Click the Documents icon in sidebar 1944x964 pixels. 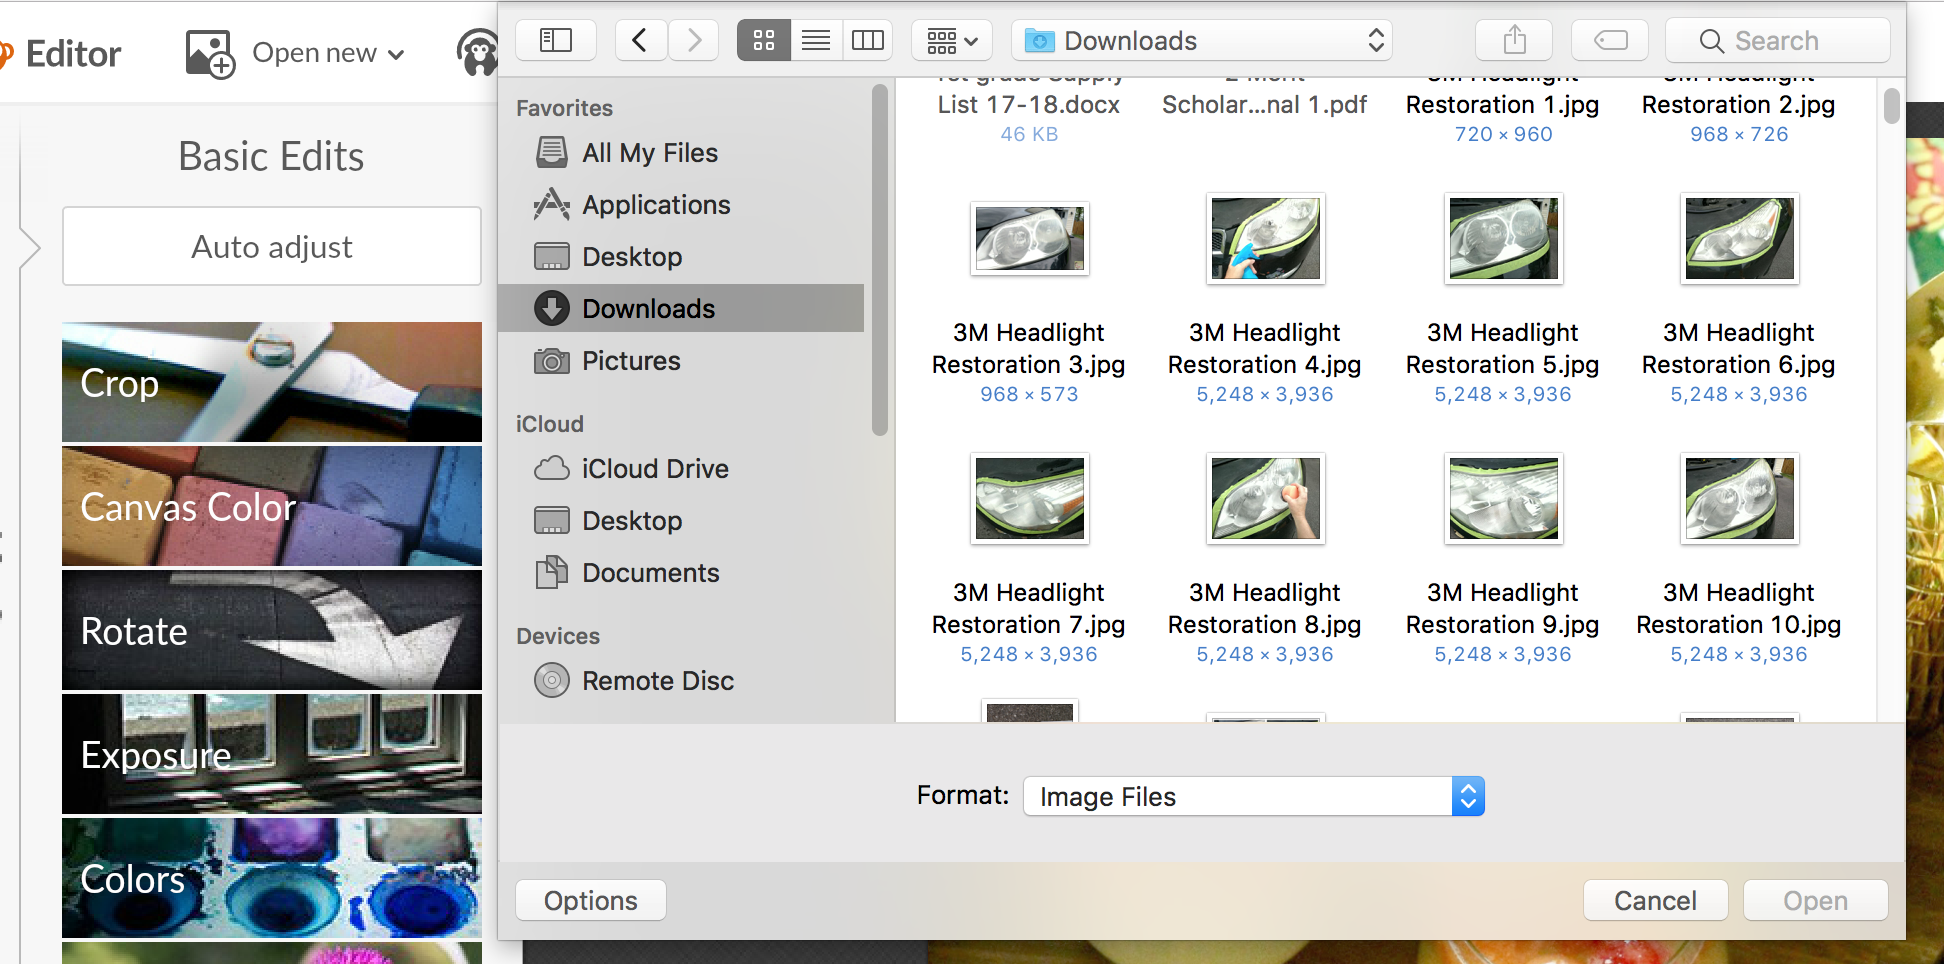click(552, 572)
